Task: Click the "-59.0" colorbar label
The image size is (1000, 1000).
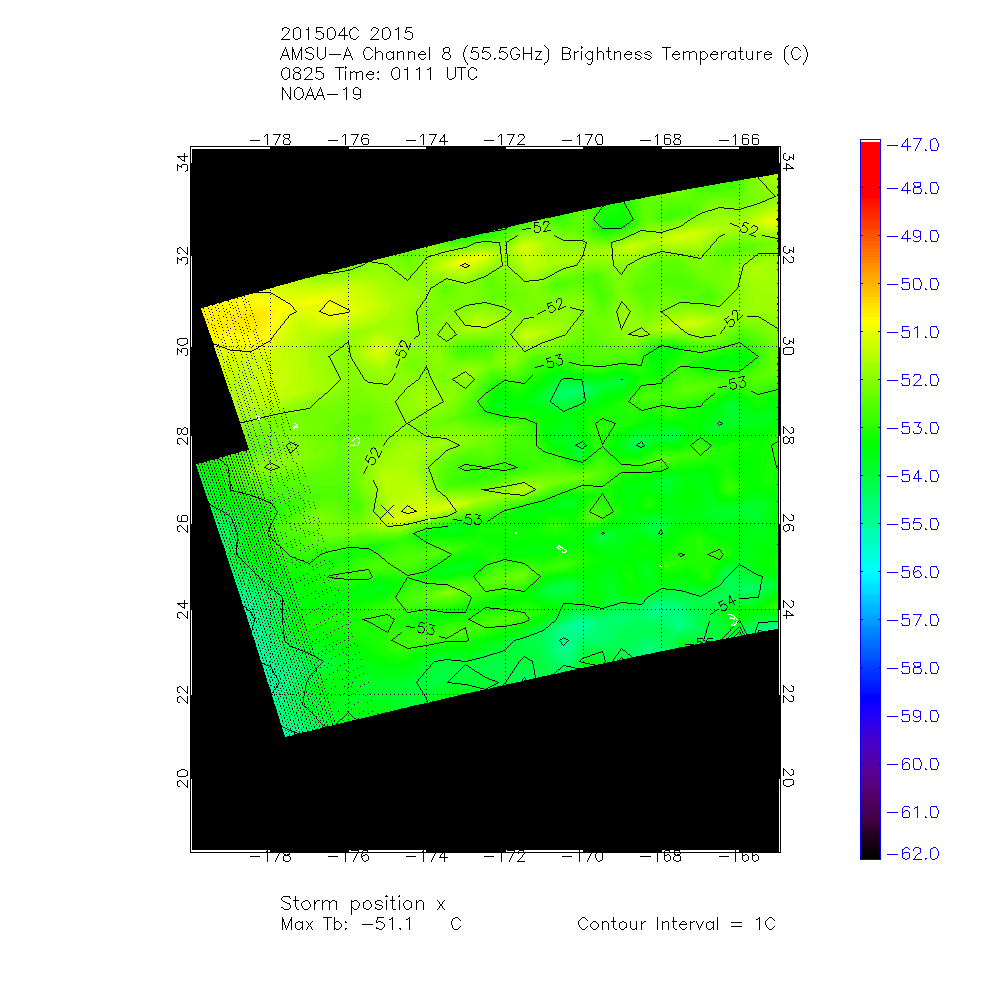Action: click(913, 716)
